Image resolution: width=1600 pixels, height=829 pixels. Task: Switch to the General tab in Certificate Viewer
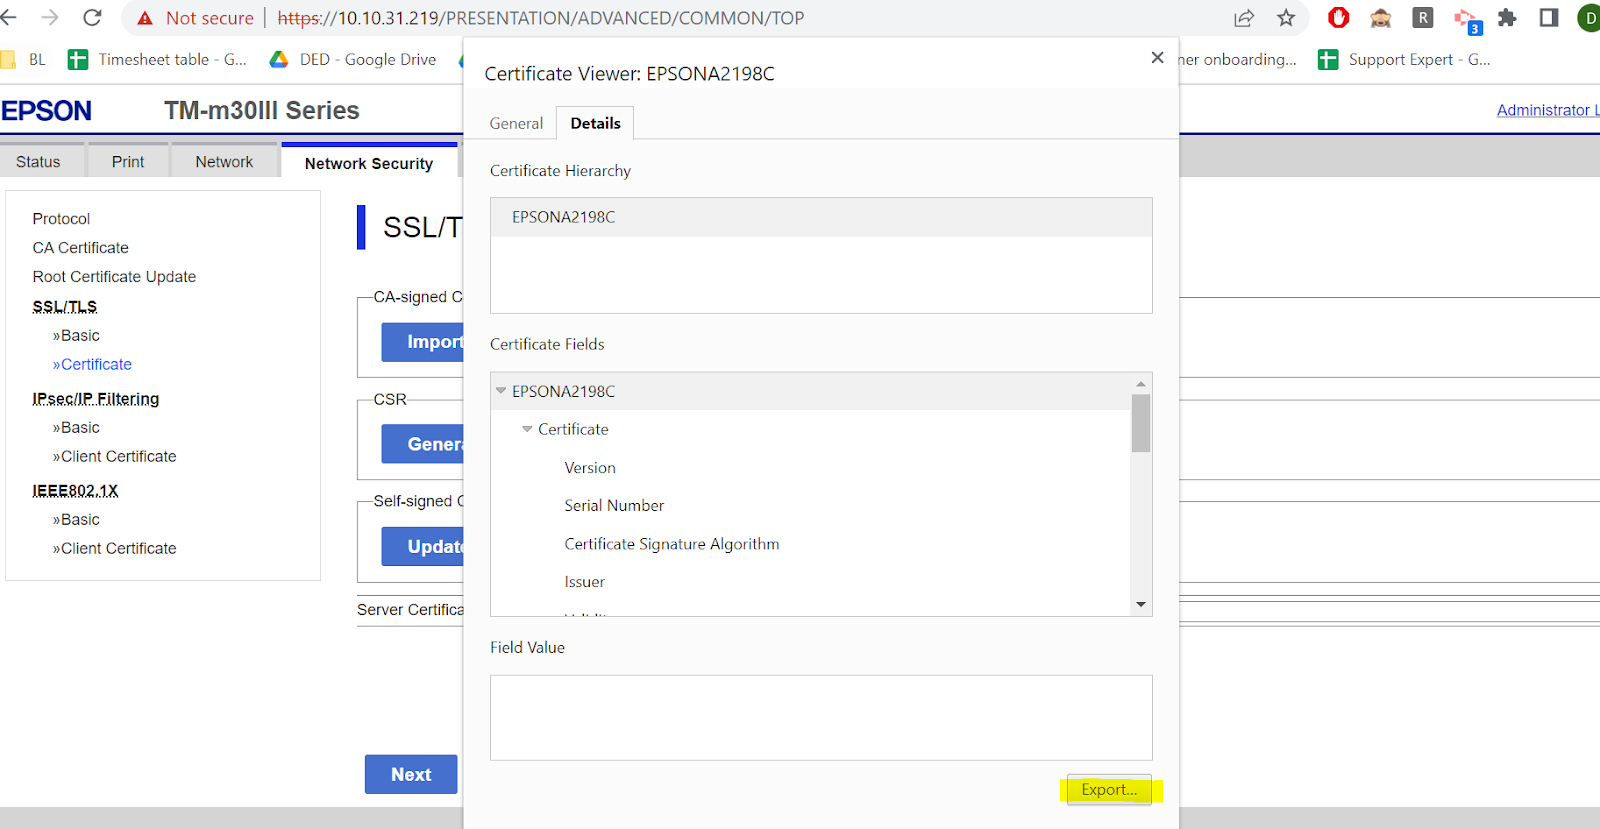click(x=516, y=123)
